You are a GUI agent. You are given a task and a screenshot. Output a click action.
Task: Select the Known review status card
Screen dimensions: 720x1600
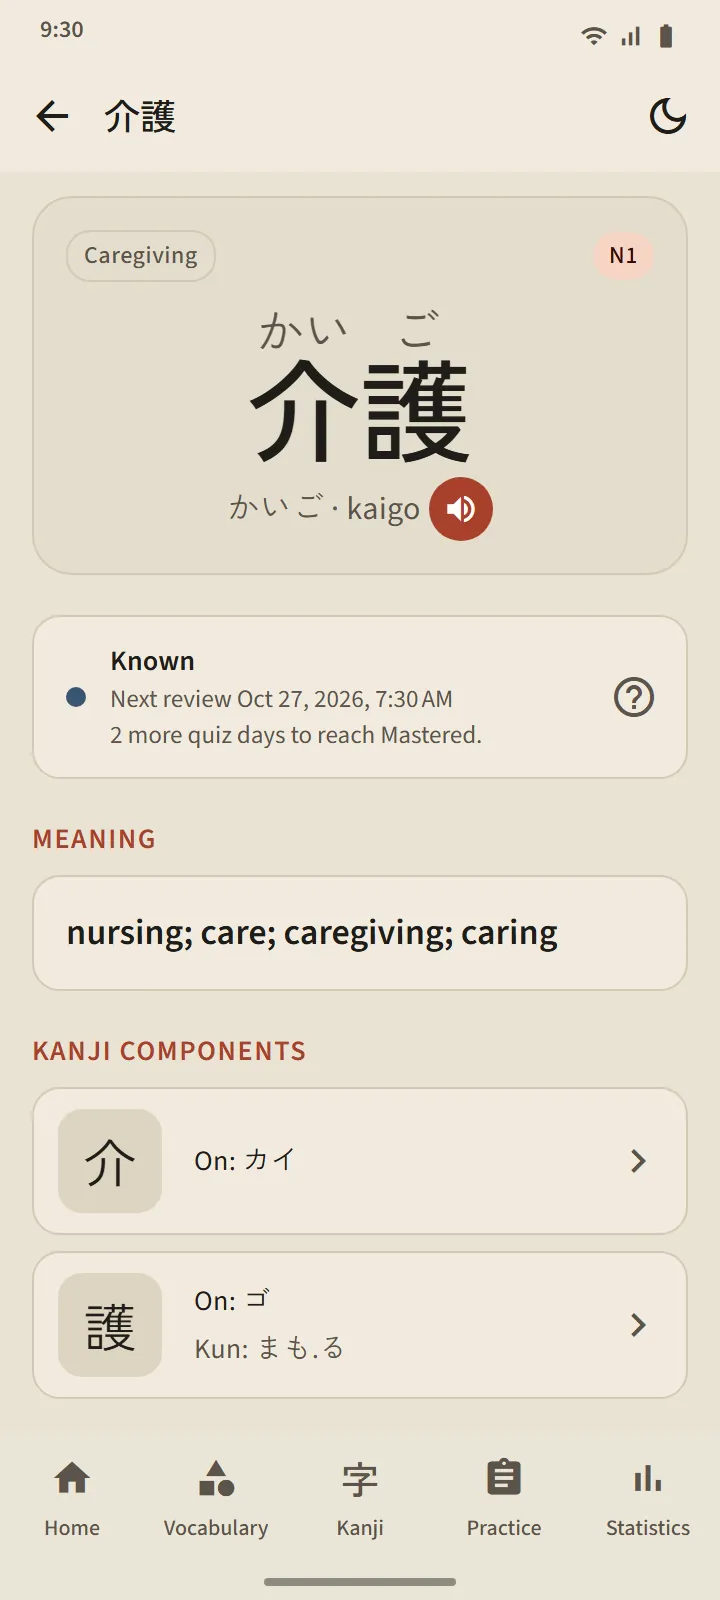point(360,697)
